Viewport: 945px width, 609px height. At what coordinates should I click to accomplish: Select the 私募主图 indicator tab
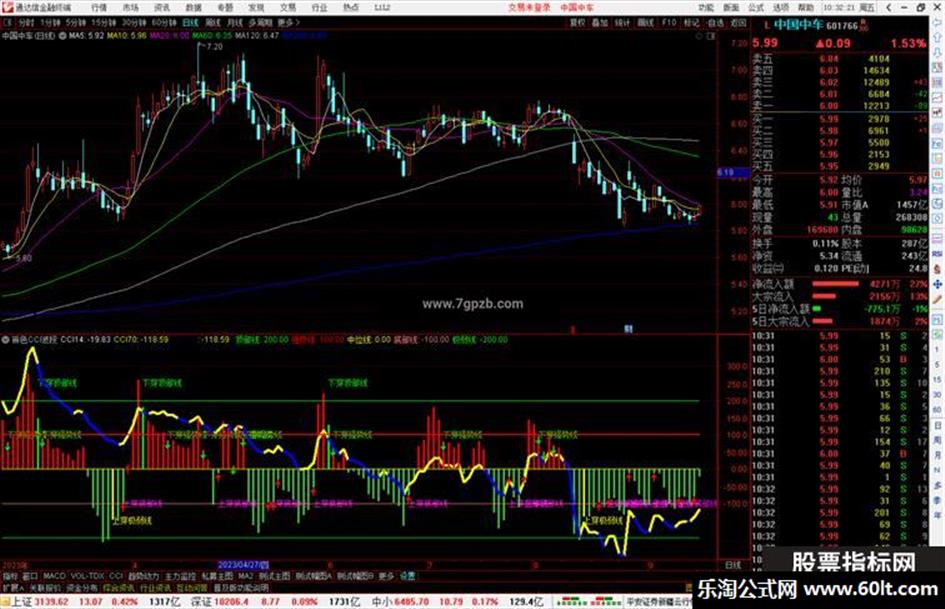pyautogui.click(x=217, y=576)
